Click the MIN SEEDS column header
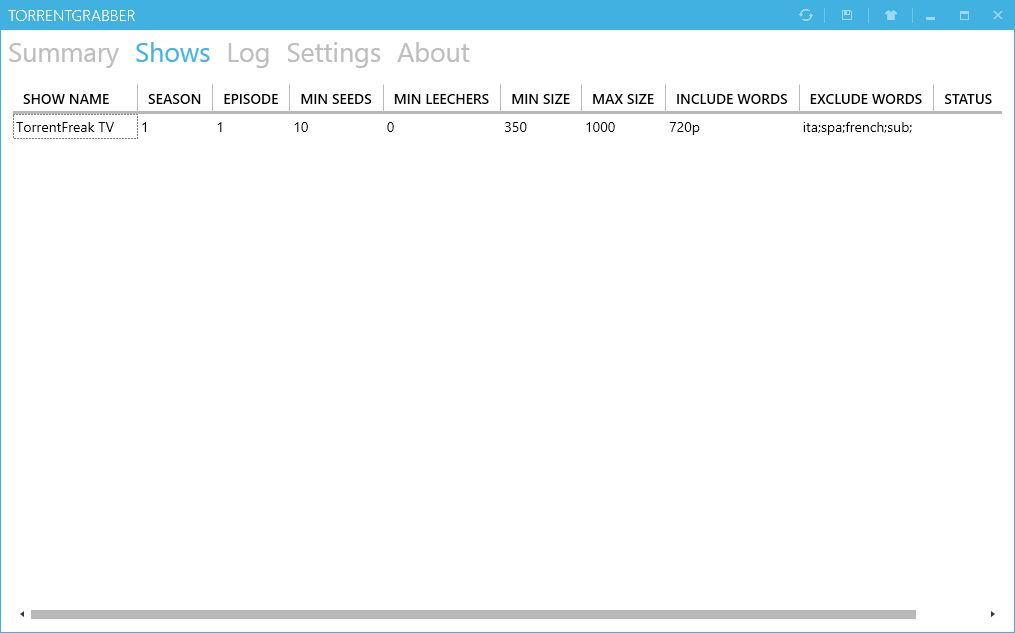Viewport: 1015px width, 633px height. coord(336,98)
